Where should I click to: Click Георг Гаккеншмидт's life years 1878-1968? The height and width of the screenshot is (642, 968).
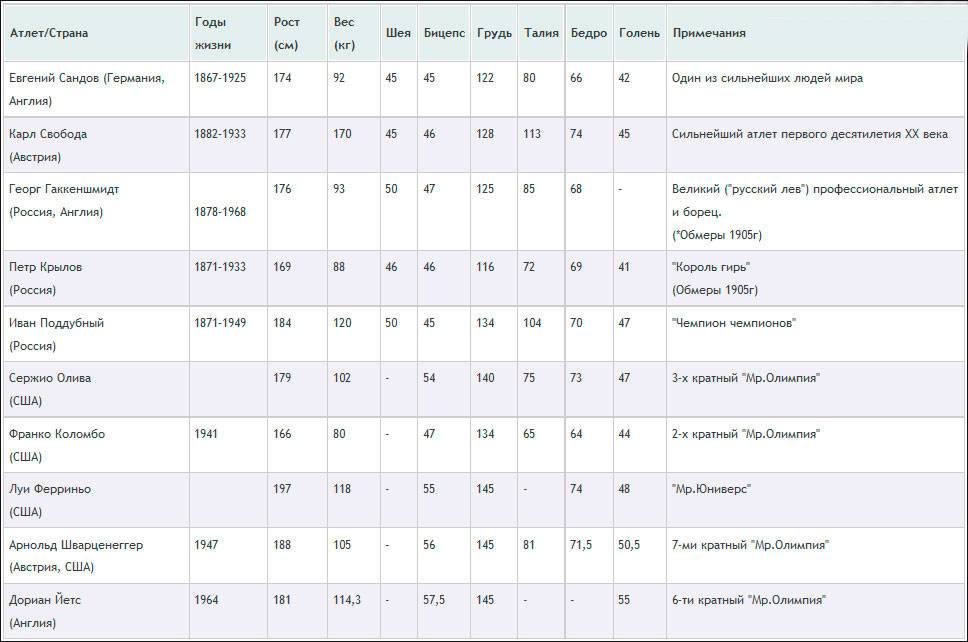tap(220, 212)
